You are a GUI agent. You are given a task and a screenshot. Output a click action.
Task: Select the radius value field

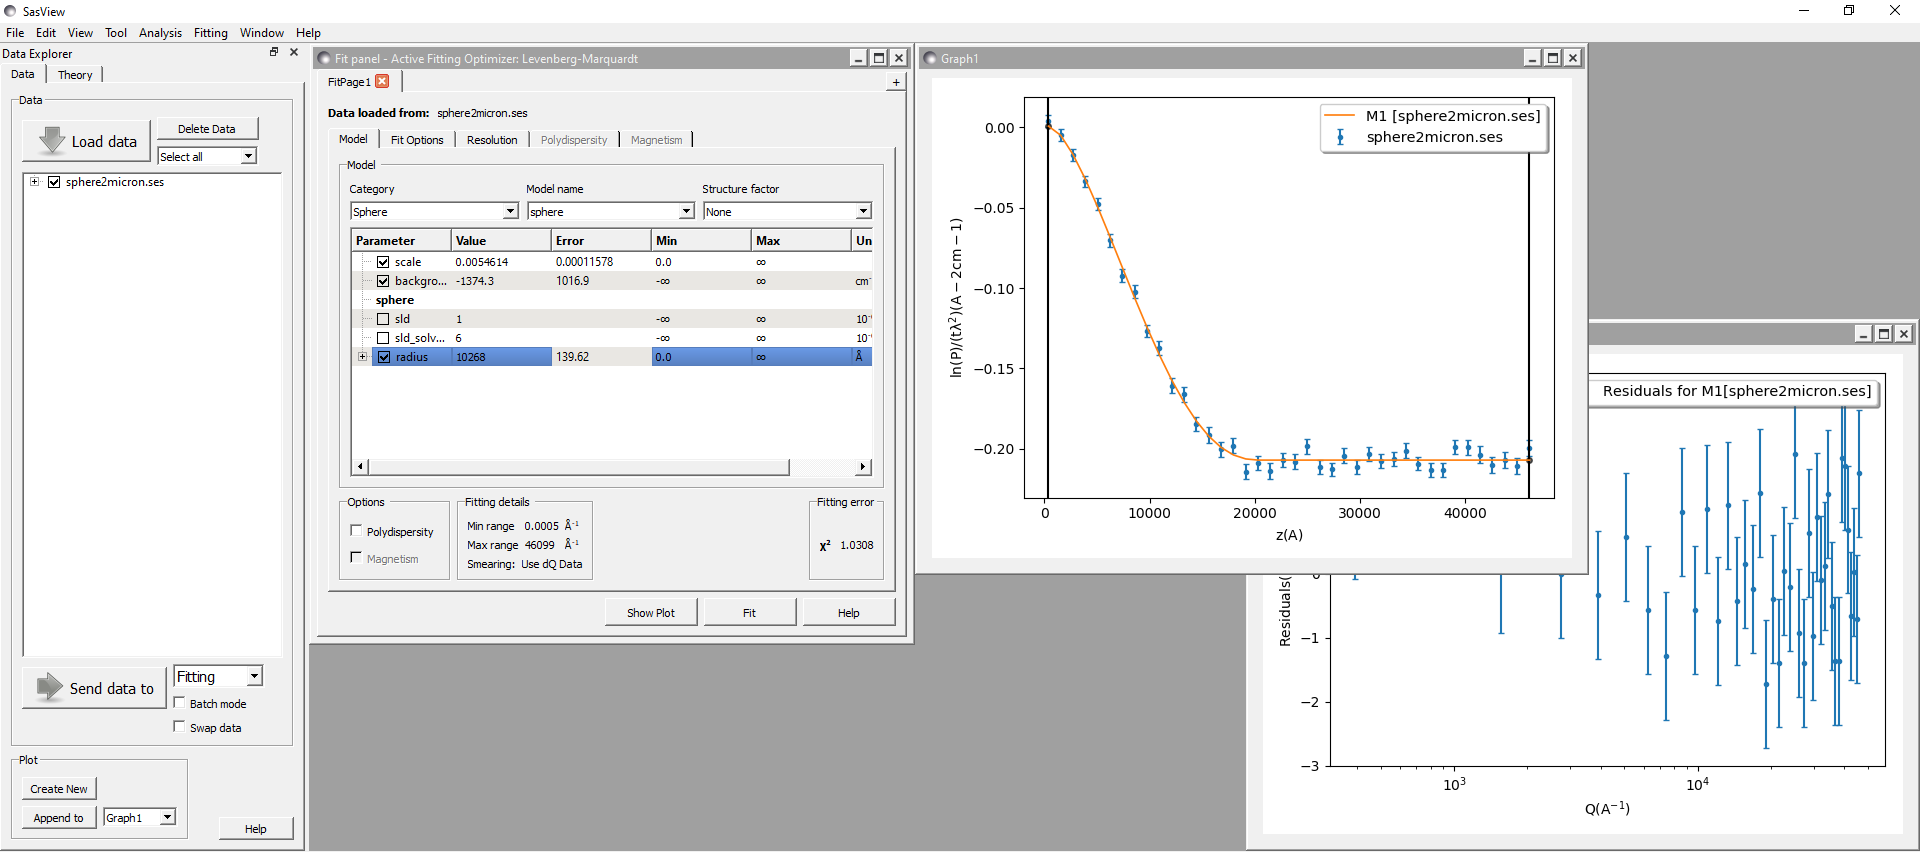pos(501,357)
